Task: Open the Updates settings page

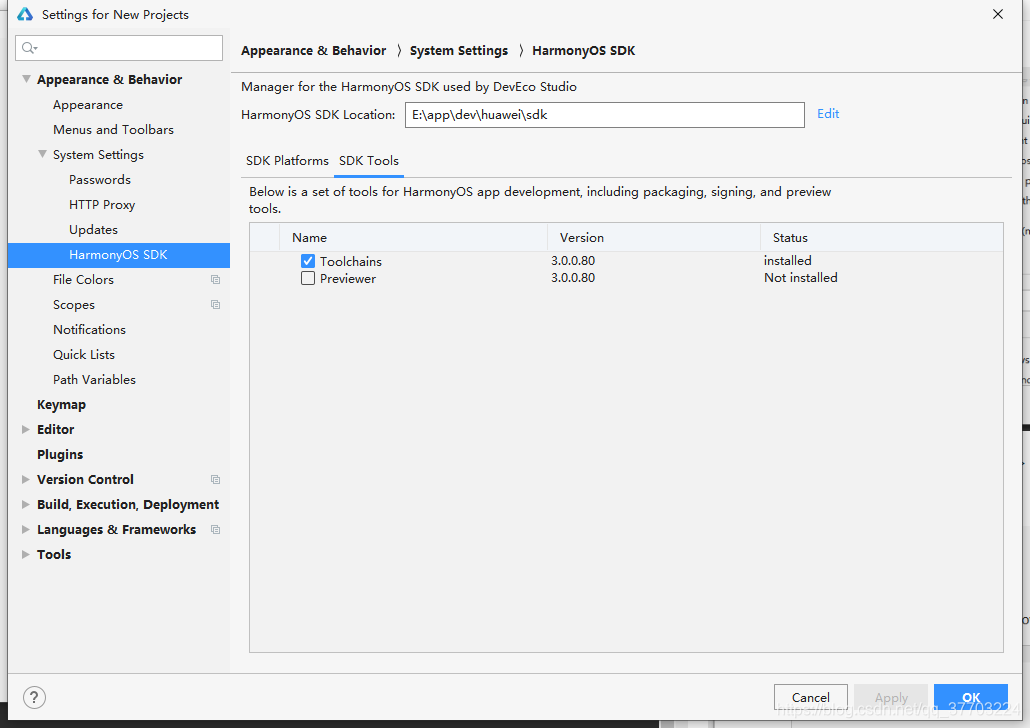Action: click(93, 230)
